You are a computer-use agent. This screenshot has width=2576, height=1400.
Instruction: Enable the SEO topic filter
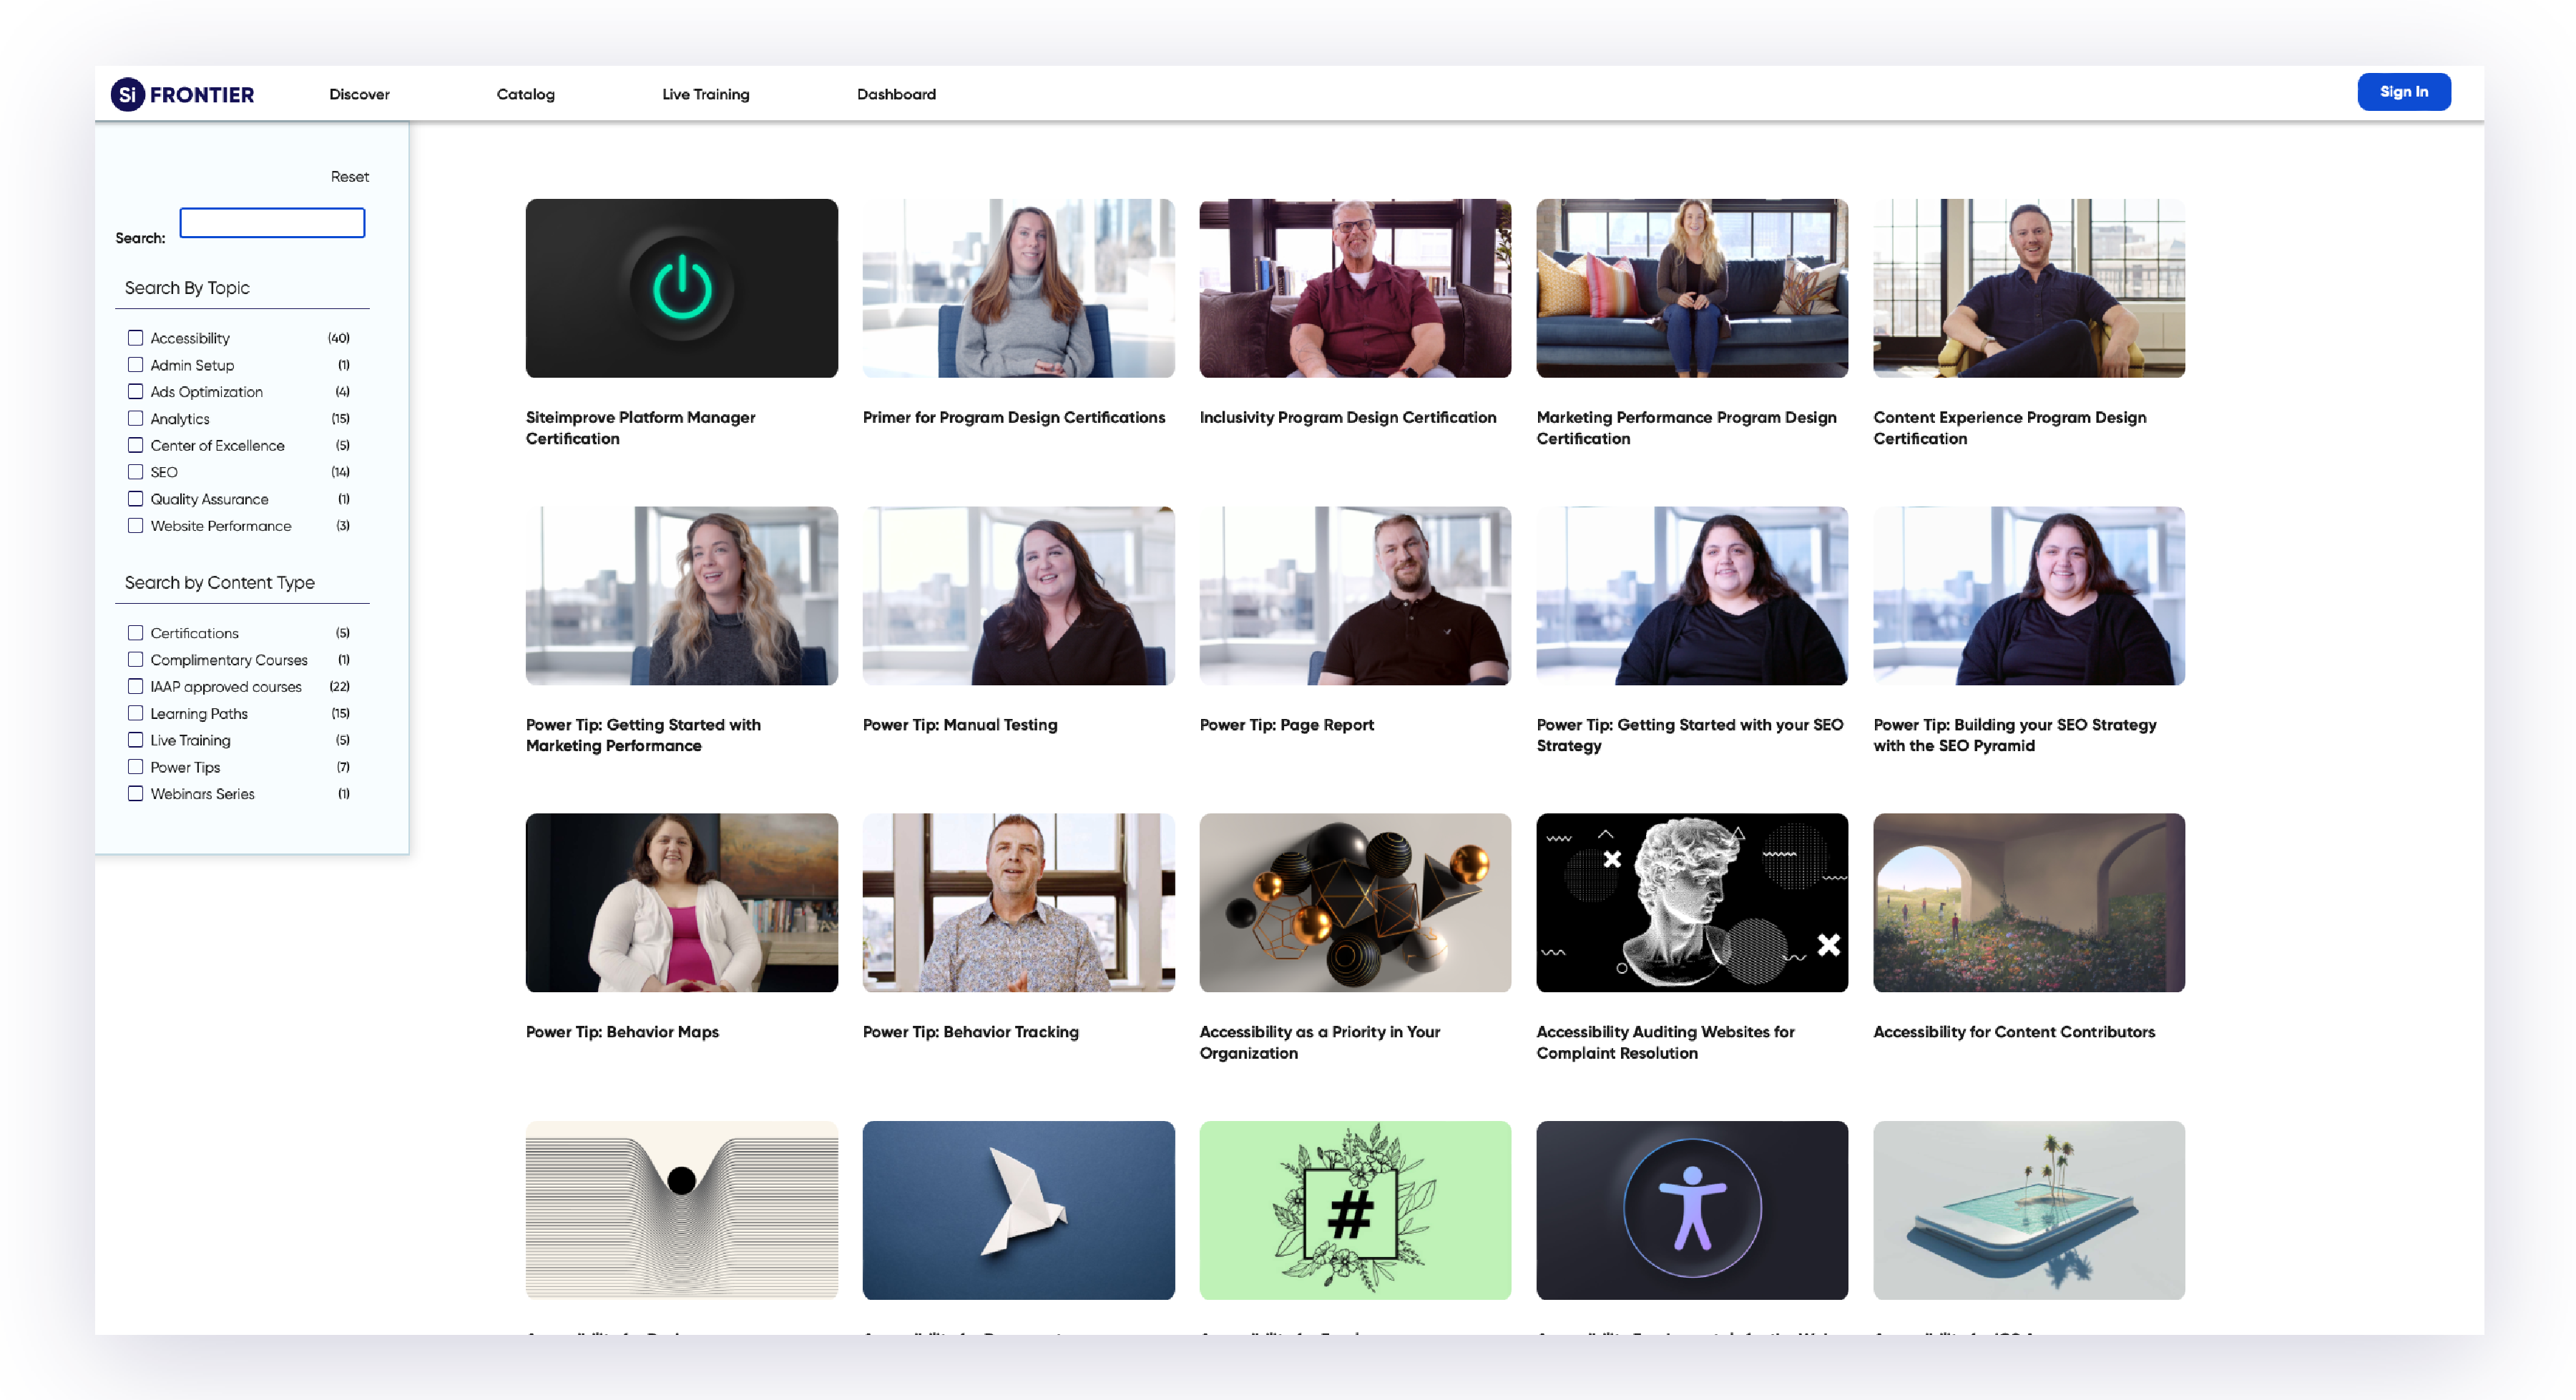(x=135, y=472)
